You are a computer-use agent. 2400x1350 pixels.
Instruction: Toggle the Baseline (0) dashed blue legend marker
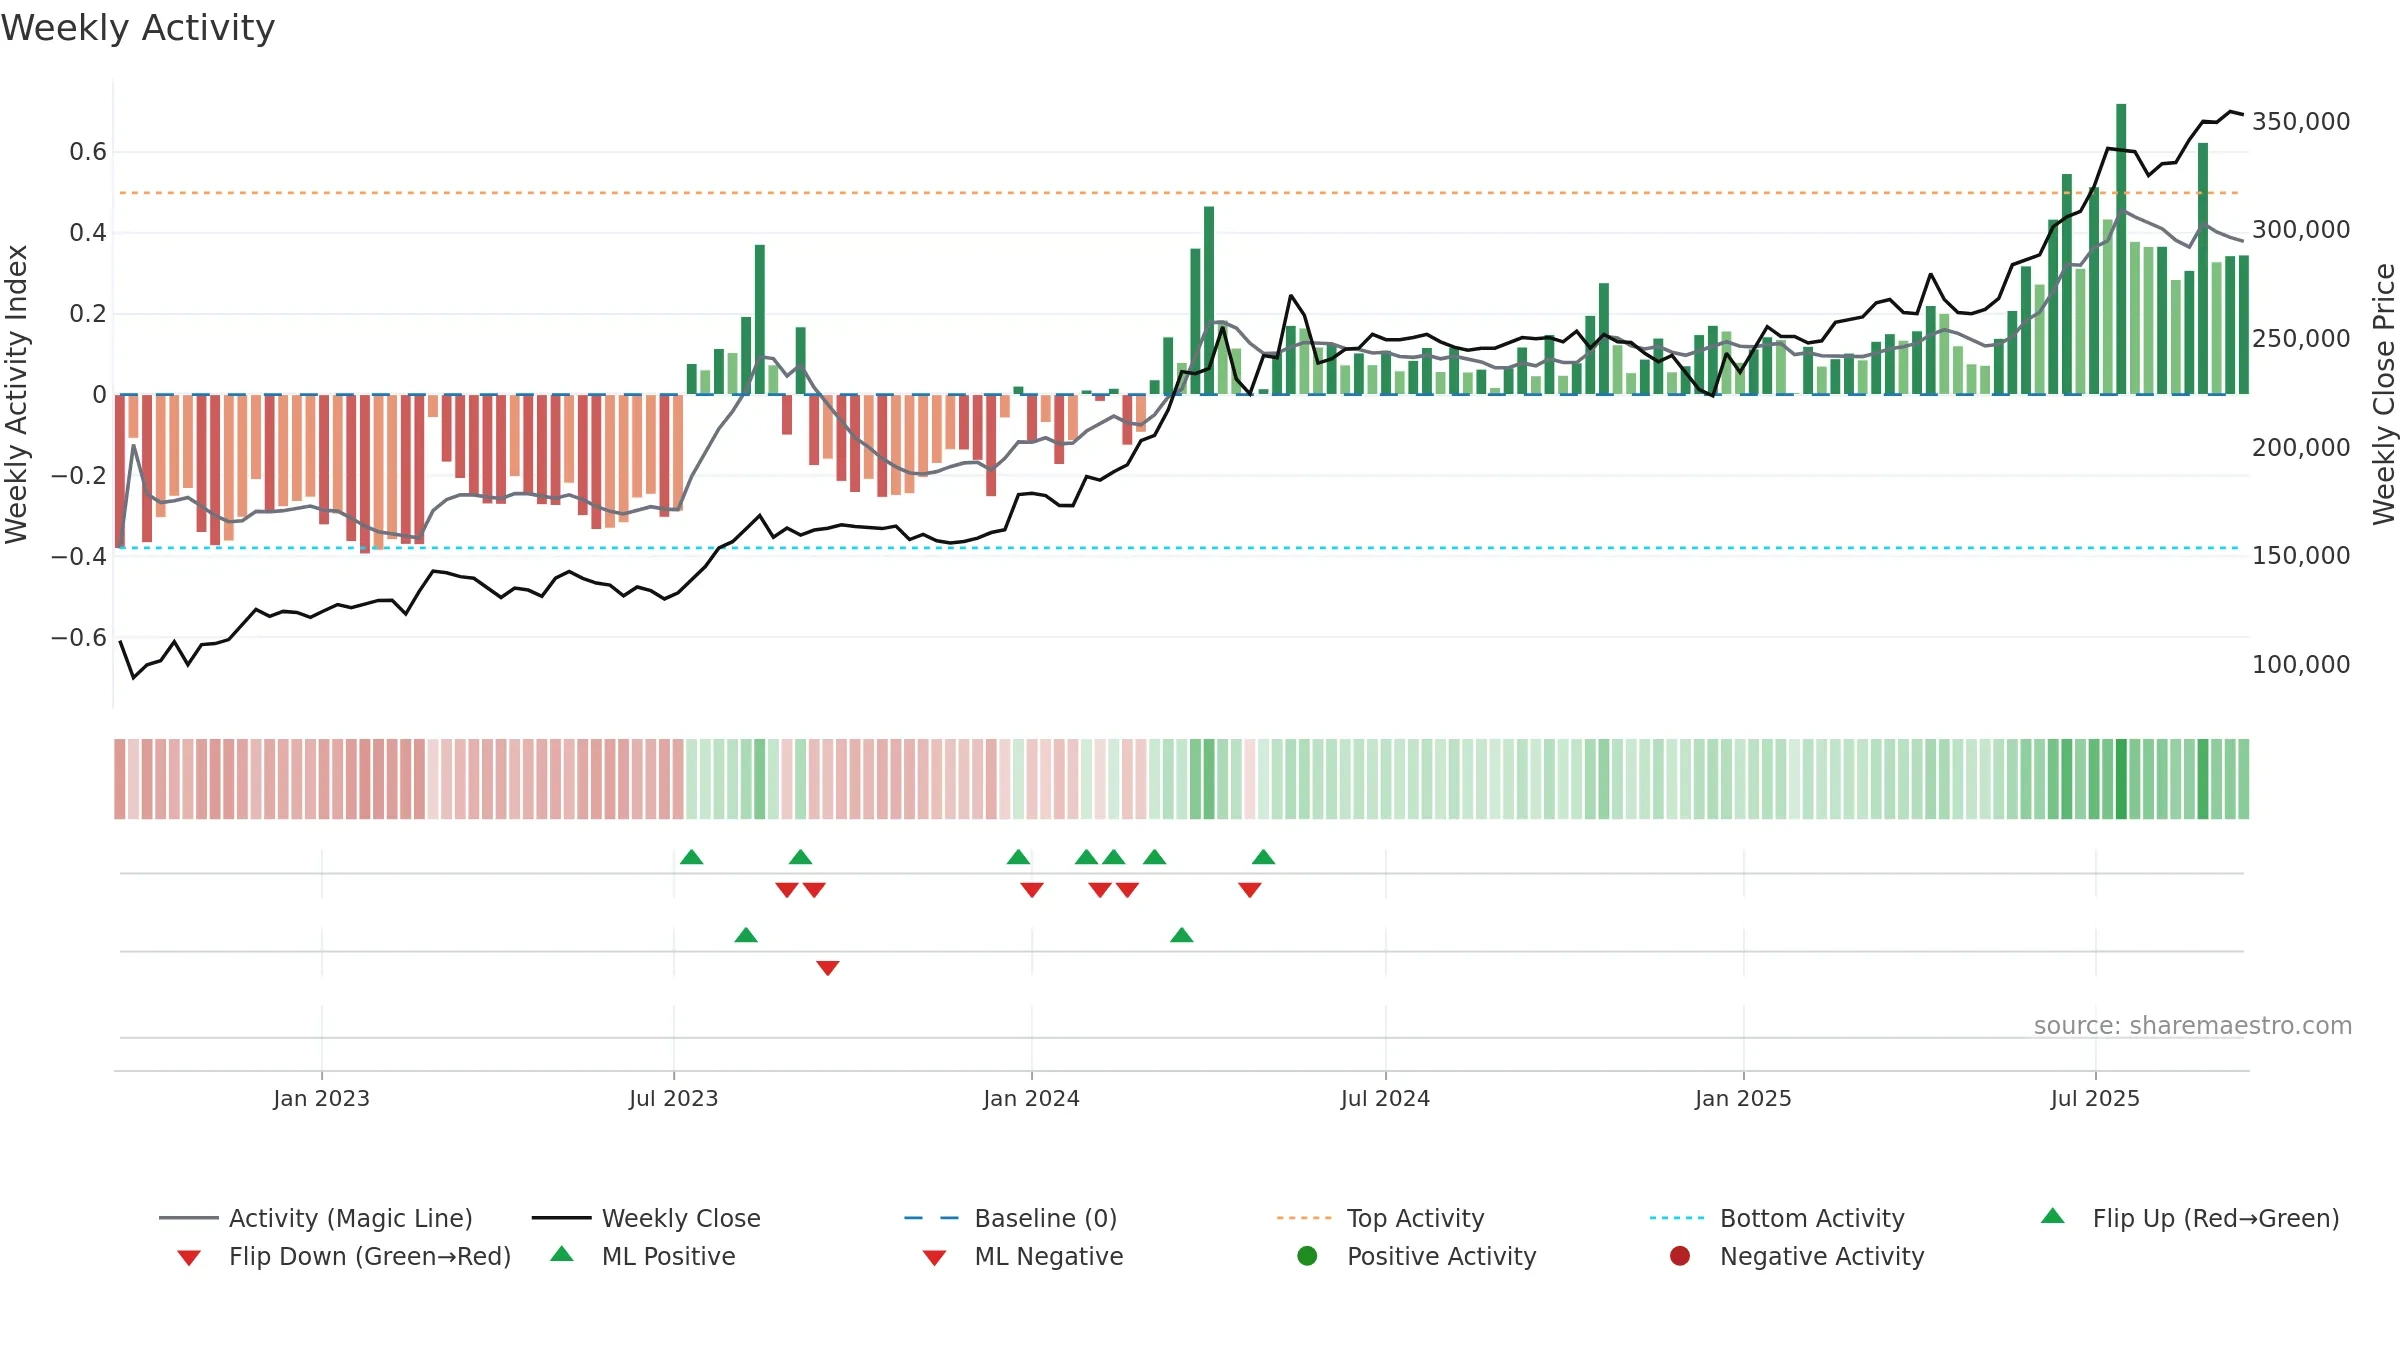931,1218
